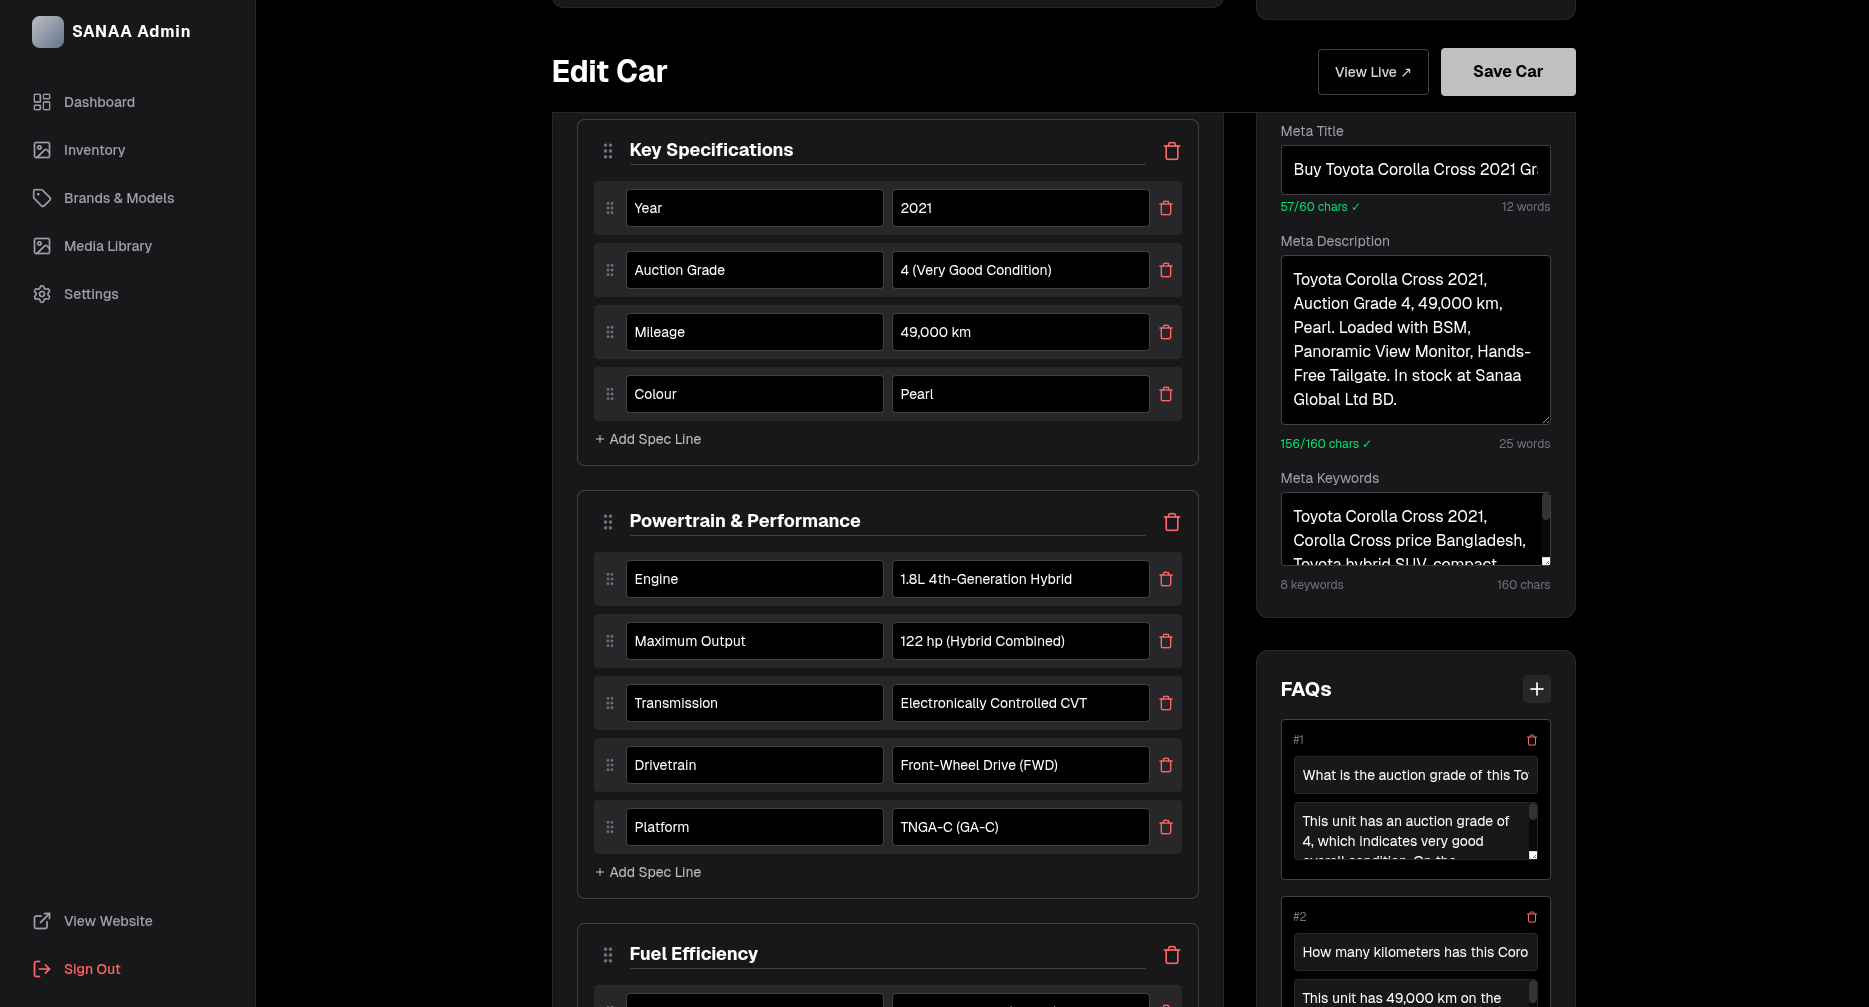This screenshot has width=1869, height=1007.
Task: Add spec line under Powertrain & Performance
Action: (648, 872)
